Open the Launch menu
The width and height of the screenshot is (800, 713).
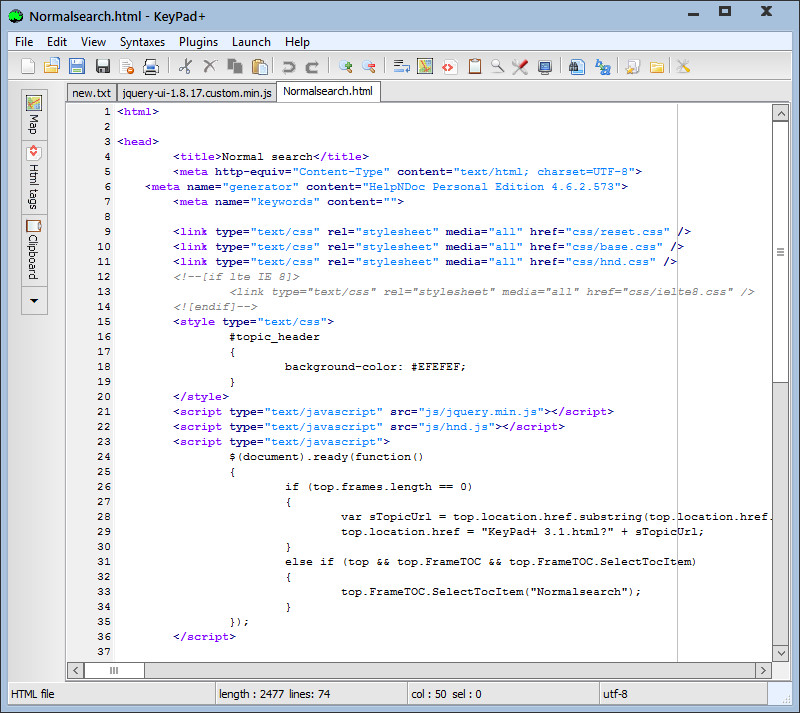point(251,42)
